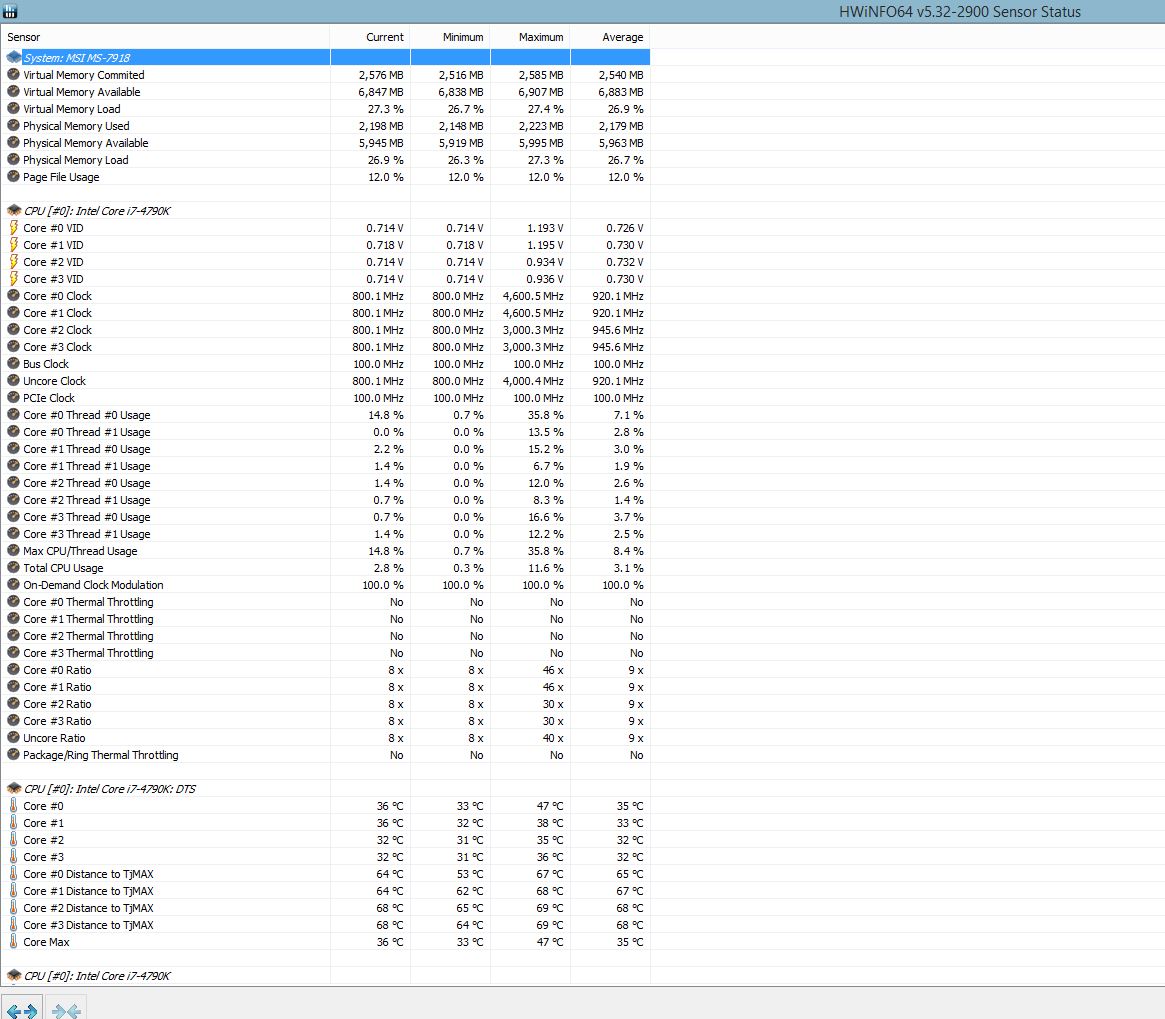The width and height of the screenshot is (1165, 1019).
Task: Select the CPU [#0]: Intel Core i7-4790K: DTS group
Action: coord(110,789)
